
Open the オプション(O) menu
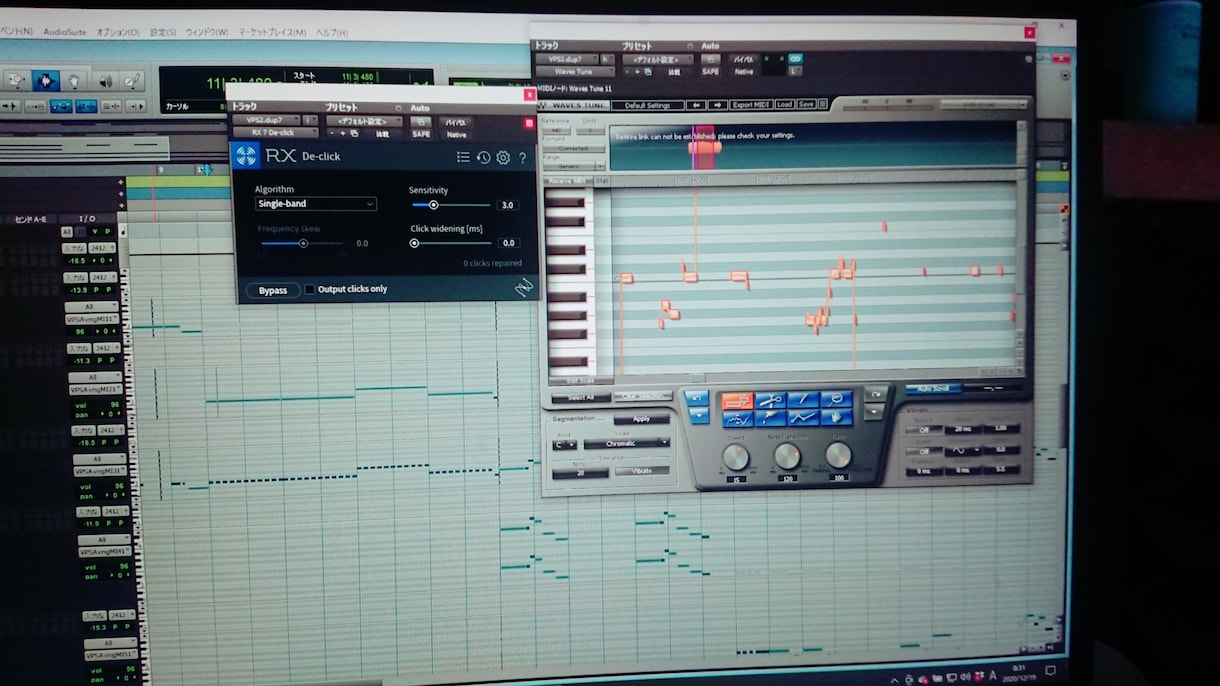pyautogui.click(x=118, y=32)
